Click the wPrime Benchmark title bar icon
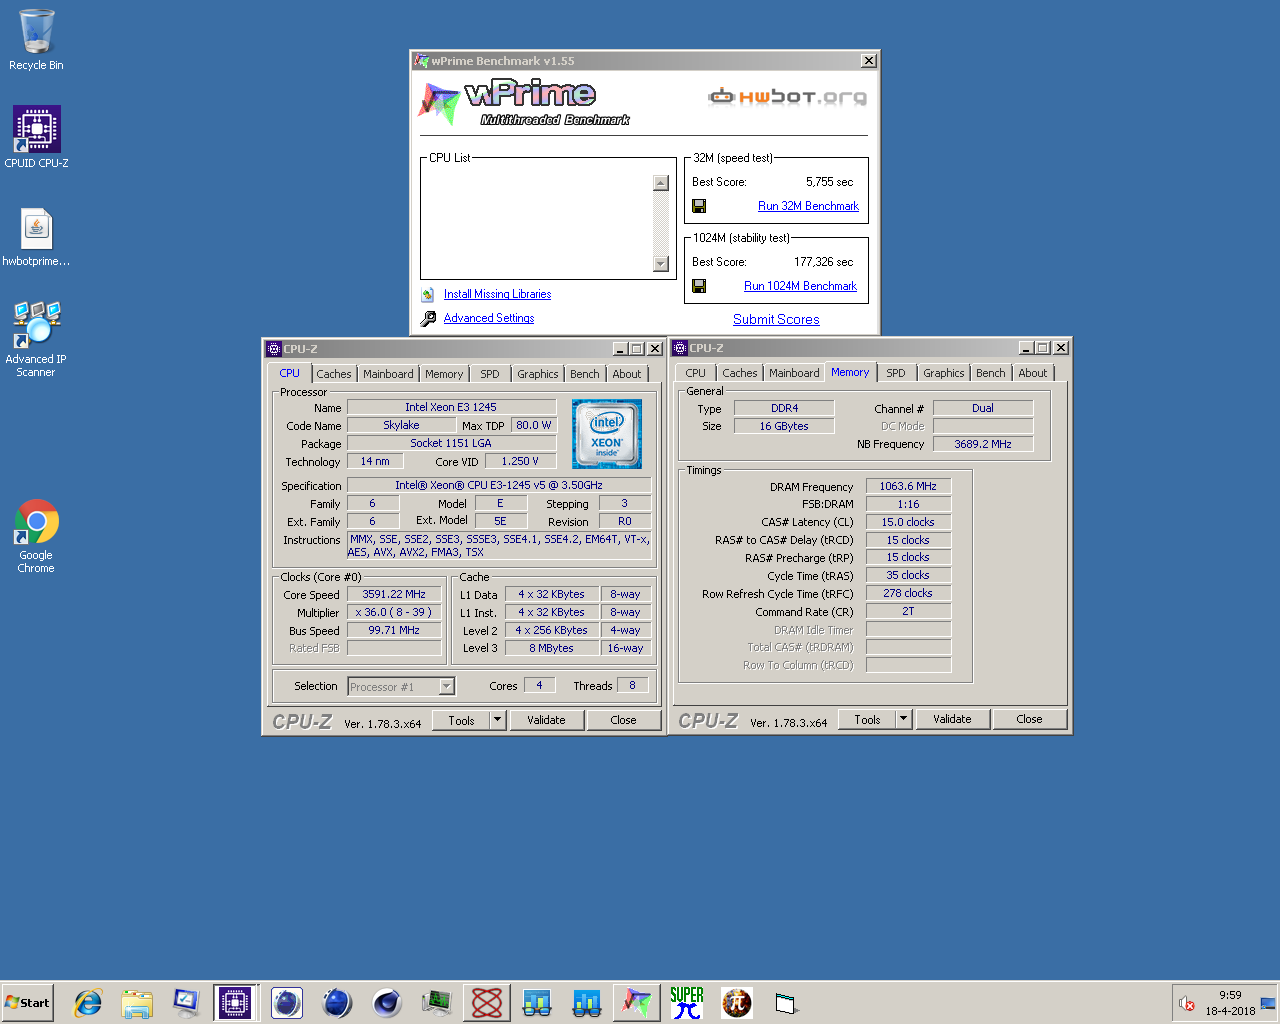Viewport: 1280px width, 1024px height. point(421,61)
